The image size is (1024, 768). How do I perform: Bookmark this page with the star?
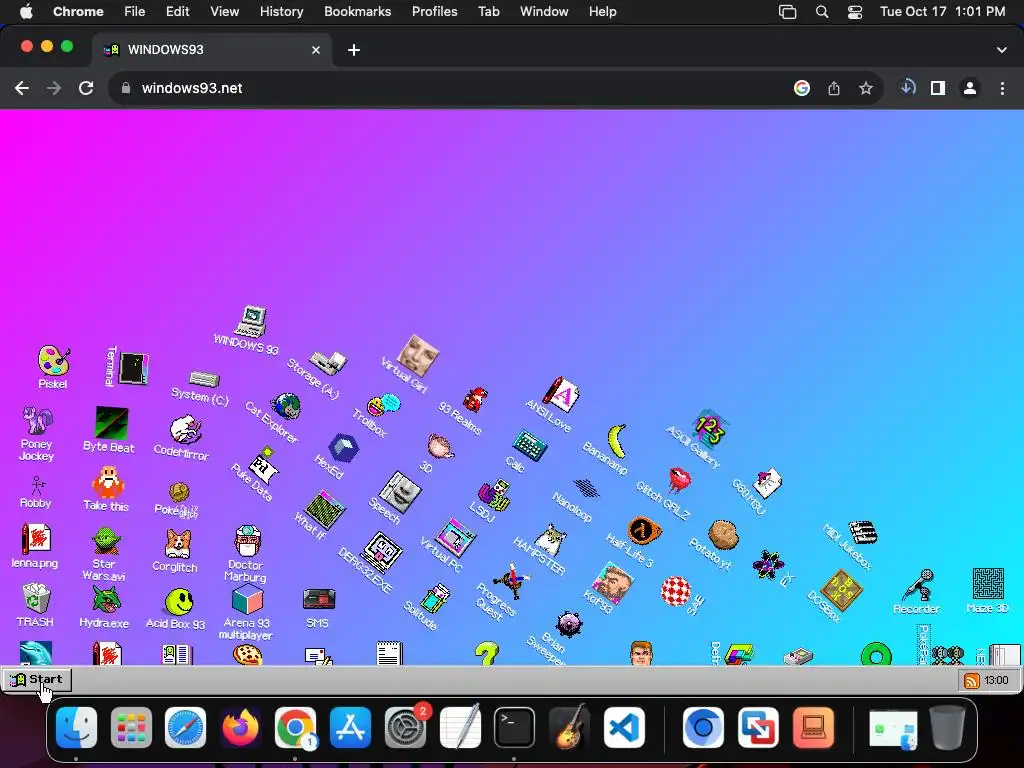pyautogui.click(x=865, y=88)
